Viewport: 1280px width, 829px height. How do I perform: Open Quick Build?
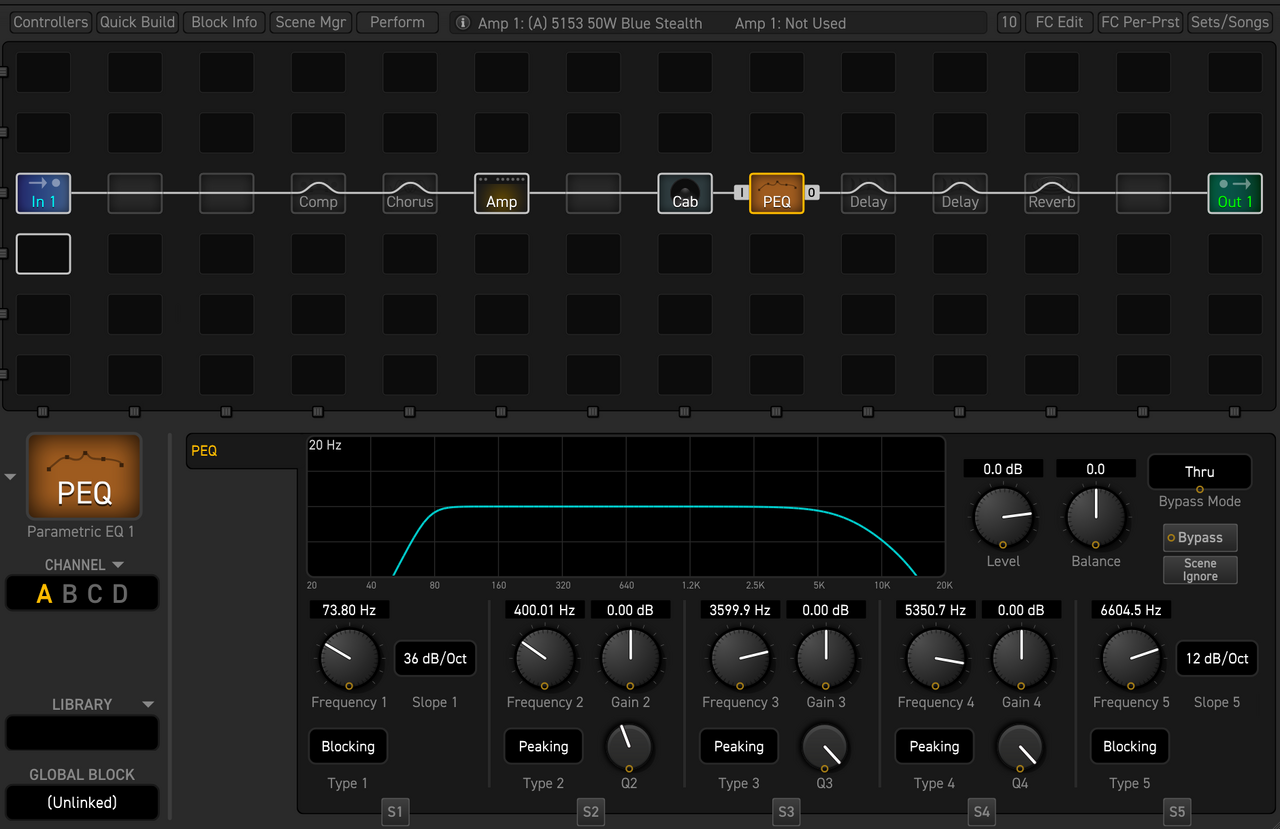tap(138, 22)
